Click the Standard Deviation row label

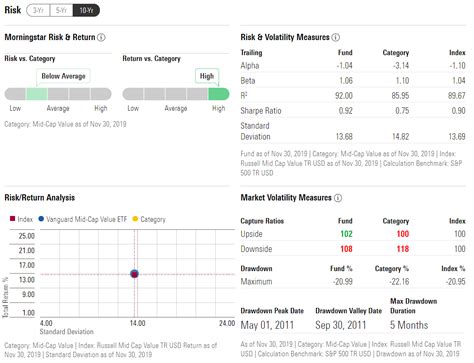click(255, 131)
